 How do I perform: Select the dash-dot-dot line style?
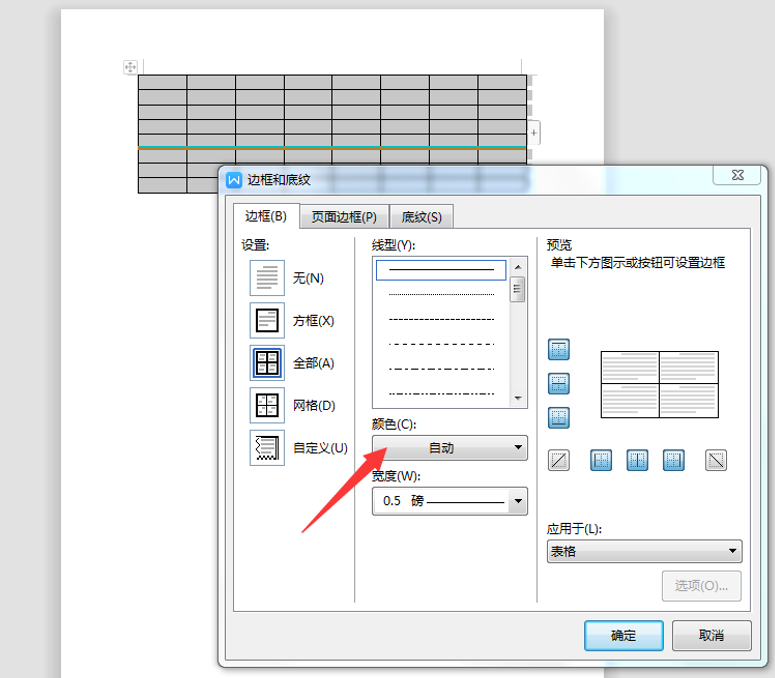point(441,394)
